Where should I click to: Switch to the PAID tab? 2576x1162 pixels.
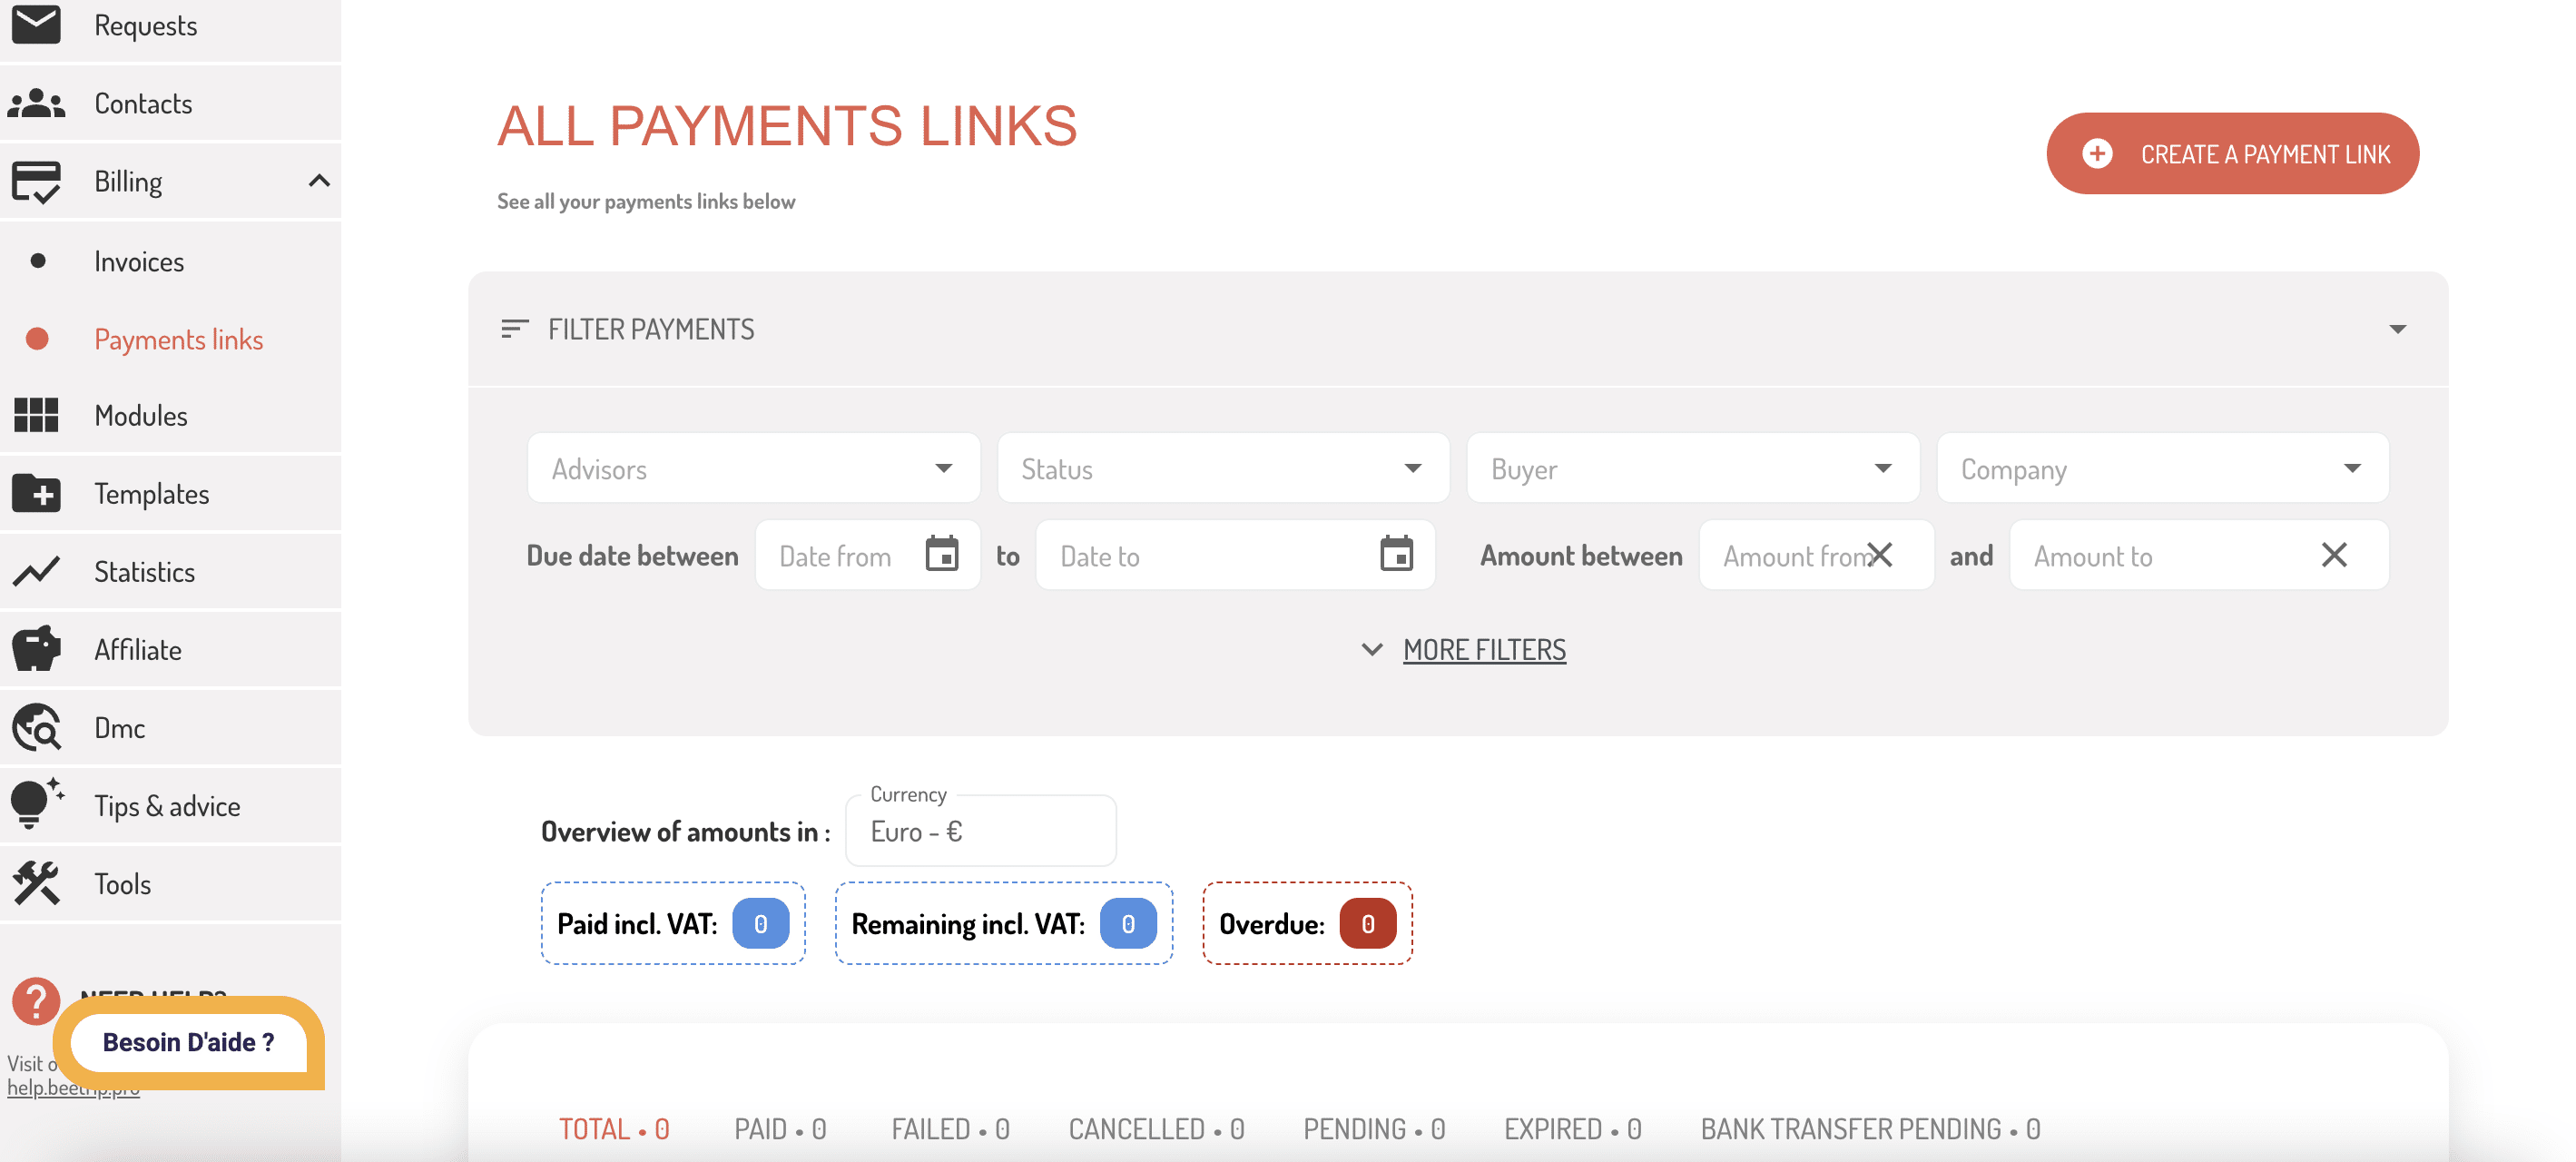(x=780, y=1129)
